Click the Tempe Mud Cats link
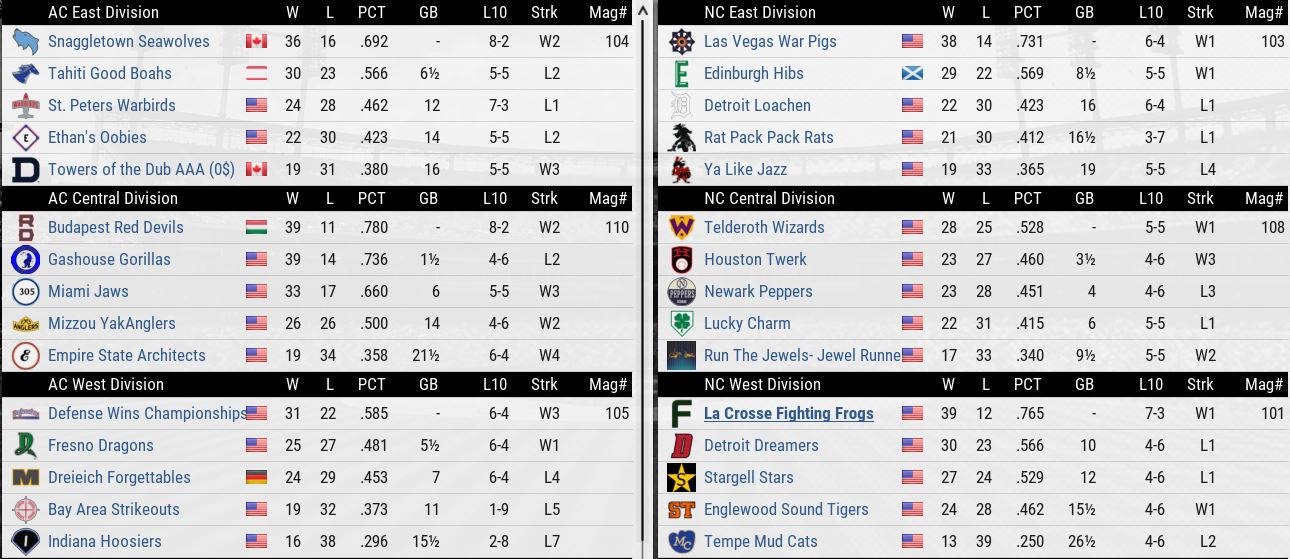The width and height of the screenshot is (1290, 559). 760,542
